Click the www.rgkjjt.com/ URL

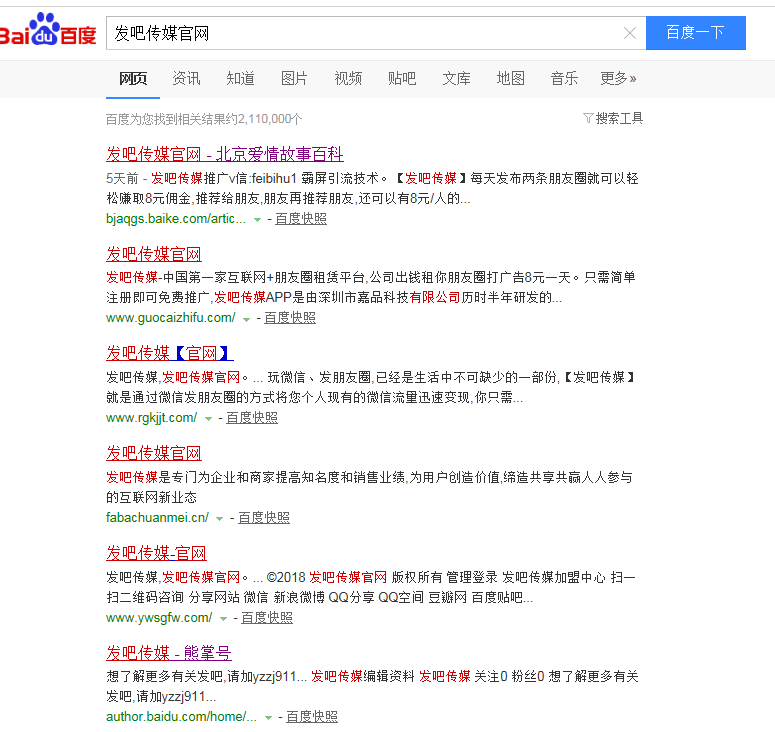151,418
